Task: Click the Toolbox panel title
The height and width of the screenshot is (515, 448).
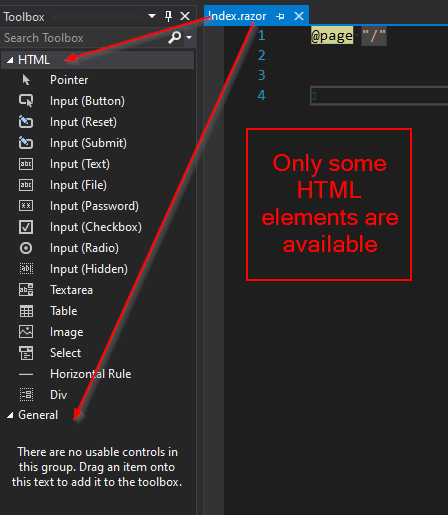Action: click(24, 17)
